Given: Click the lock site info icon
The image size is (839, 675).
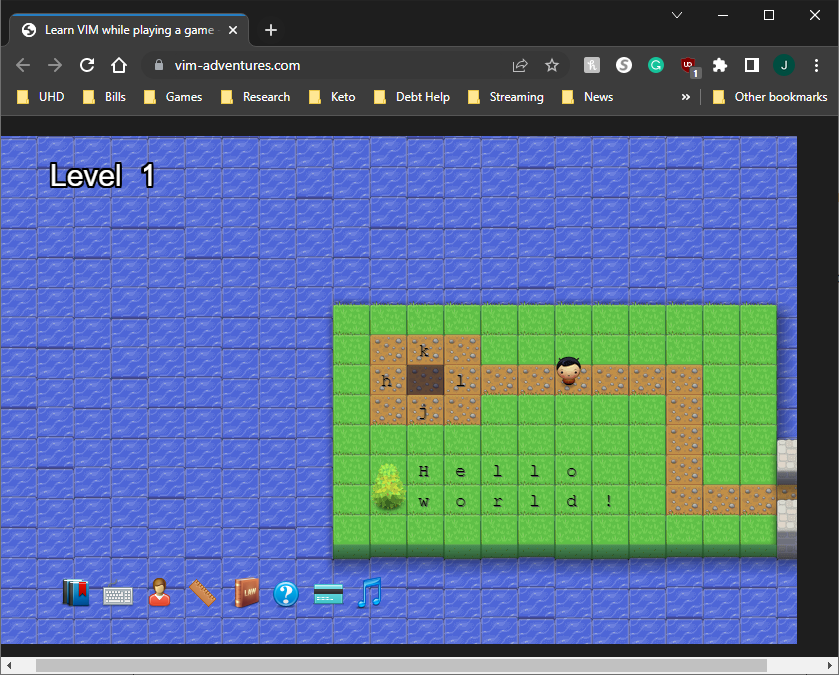Looking at the screenshot, I should (x=158, y=65).
